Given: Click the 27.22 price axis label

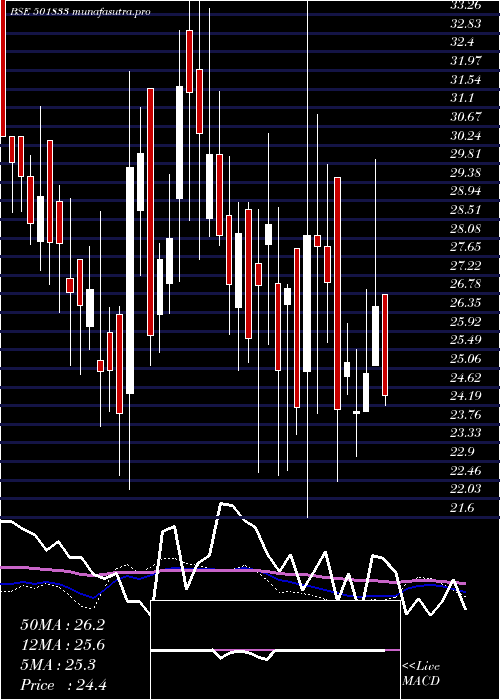Looking at the screenshot, I should coord(466,266).
